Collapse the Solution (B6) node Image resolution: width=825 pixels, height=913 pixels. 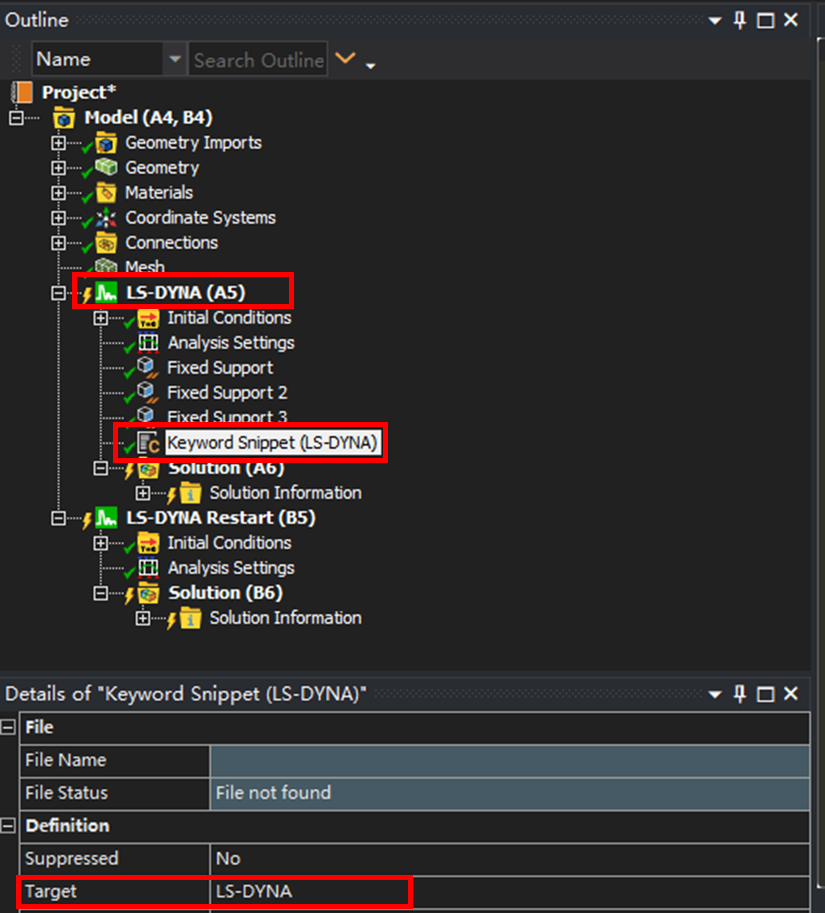point(101,593)
